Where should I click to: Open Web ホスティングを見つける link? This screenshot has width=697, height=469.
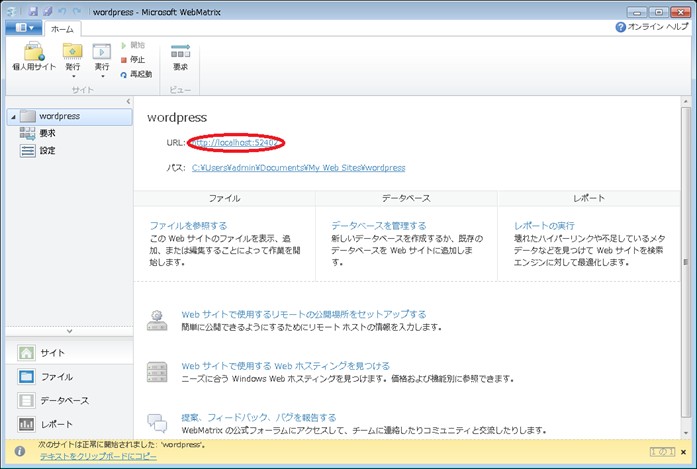285,366
